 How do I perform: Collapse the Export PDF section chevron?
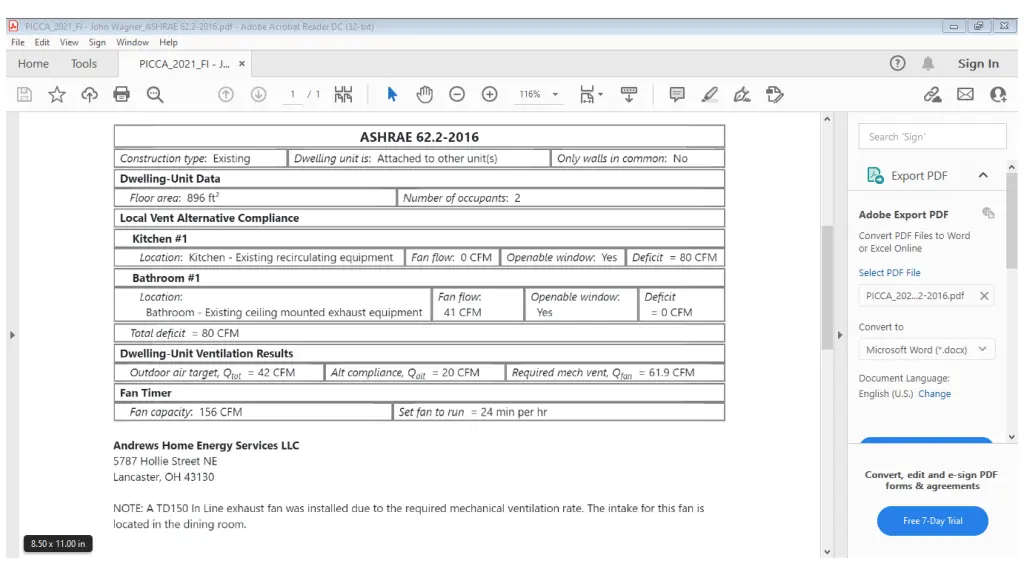point(983,175)
